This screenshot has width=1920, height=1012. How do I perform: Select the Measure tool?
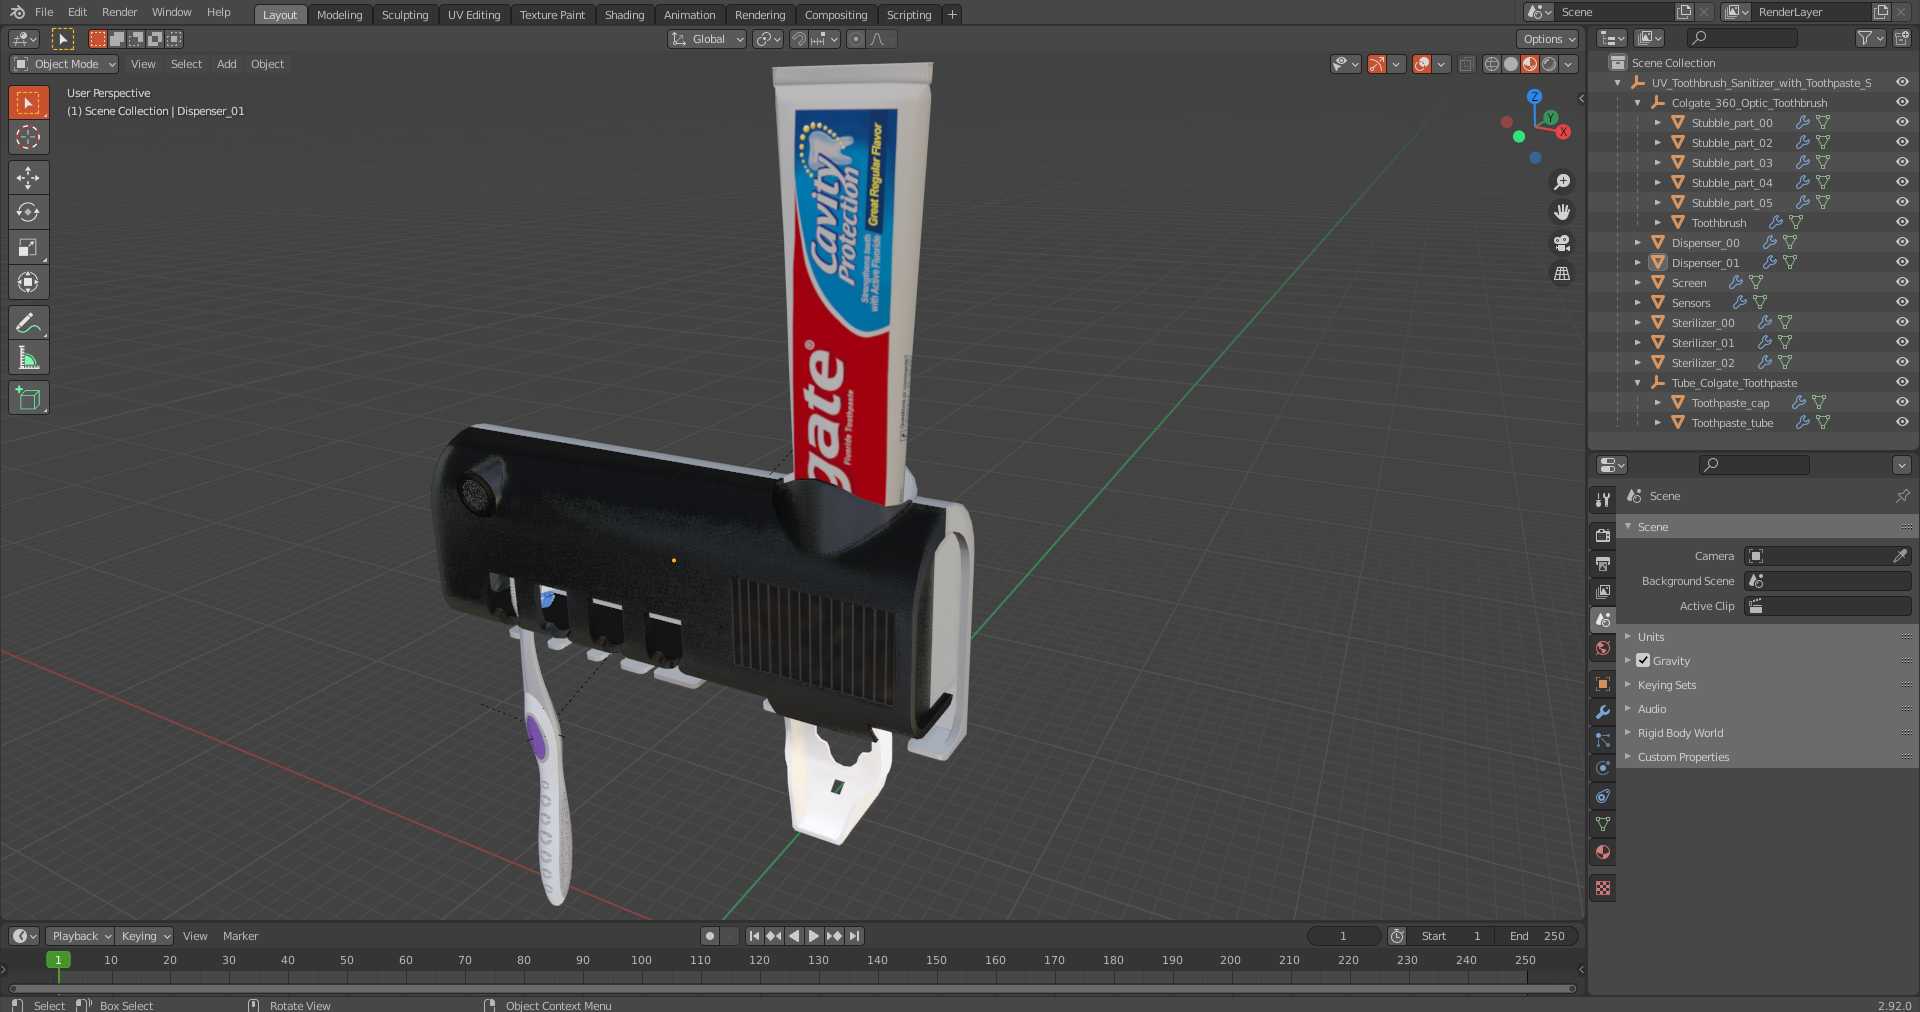(28, 358)
